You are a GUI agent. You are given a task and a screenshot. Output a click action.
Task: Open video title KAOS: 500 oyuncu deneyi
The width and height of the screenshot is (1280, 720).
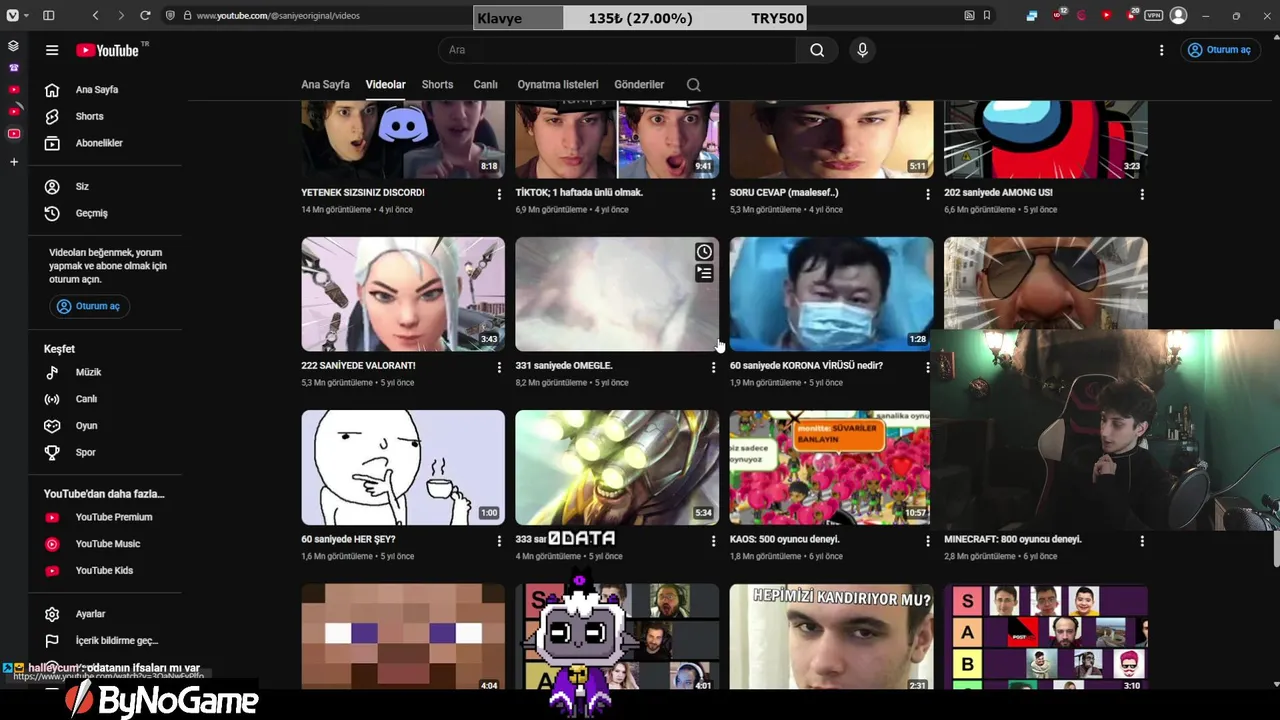coord(785,539)
